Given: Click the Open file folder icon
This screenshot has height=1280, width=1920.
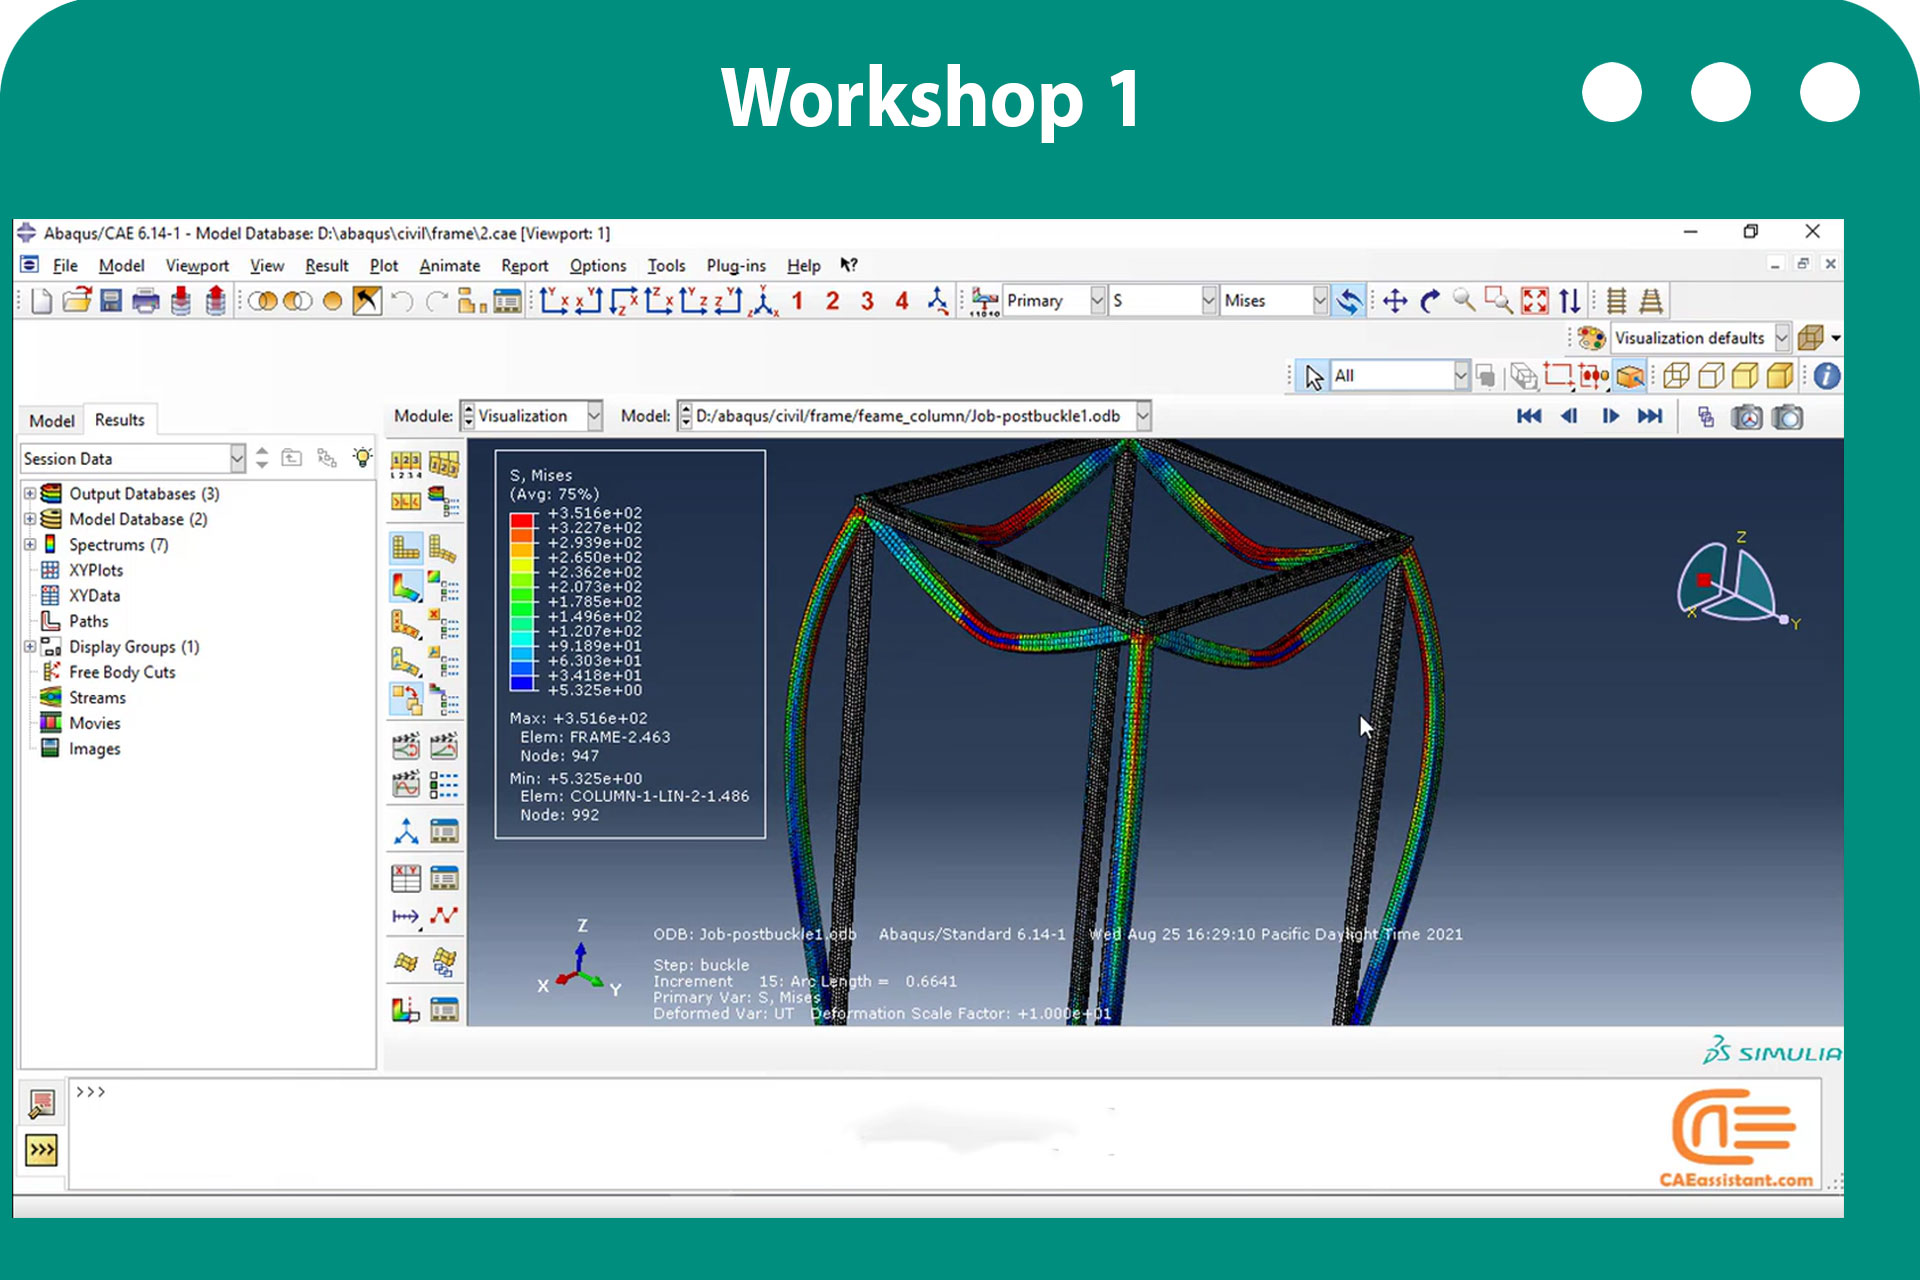Looking at the screenshot, I should (x=77, y=301).
